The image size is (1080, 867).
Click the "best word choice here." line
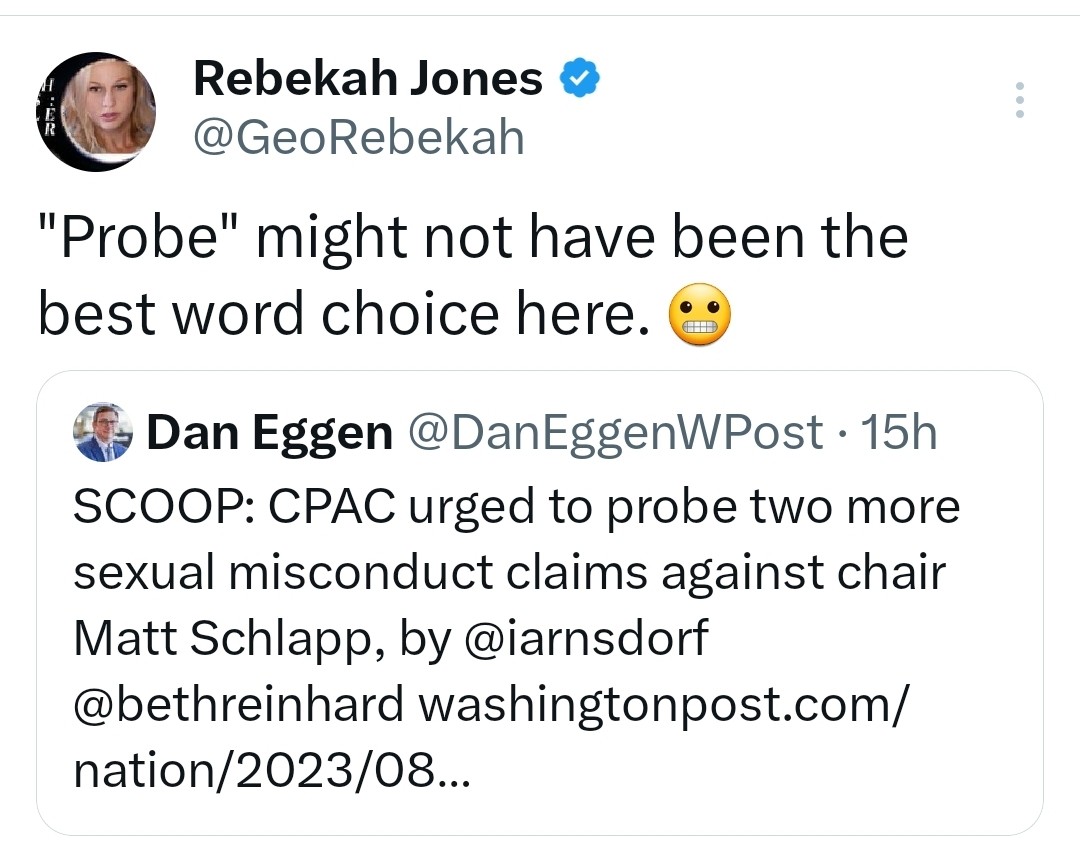coord(344,313)
